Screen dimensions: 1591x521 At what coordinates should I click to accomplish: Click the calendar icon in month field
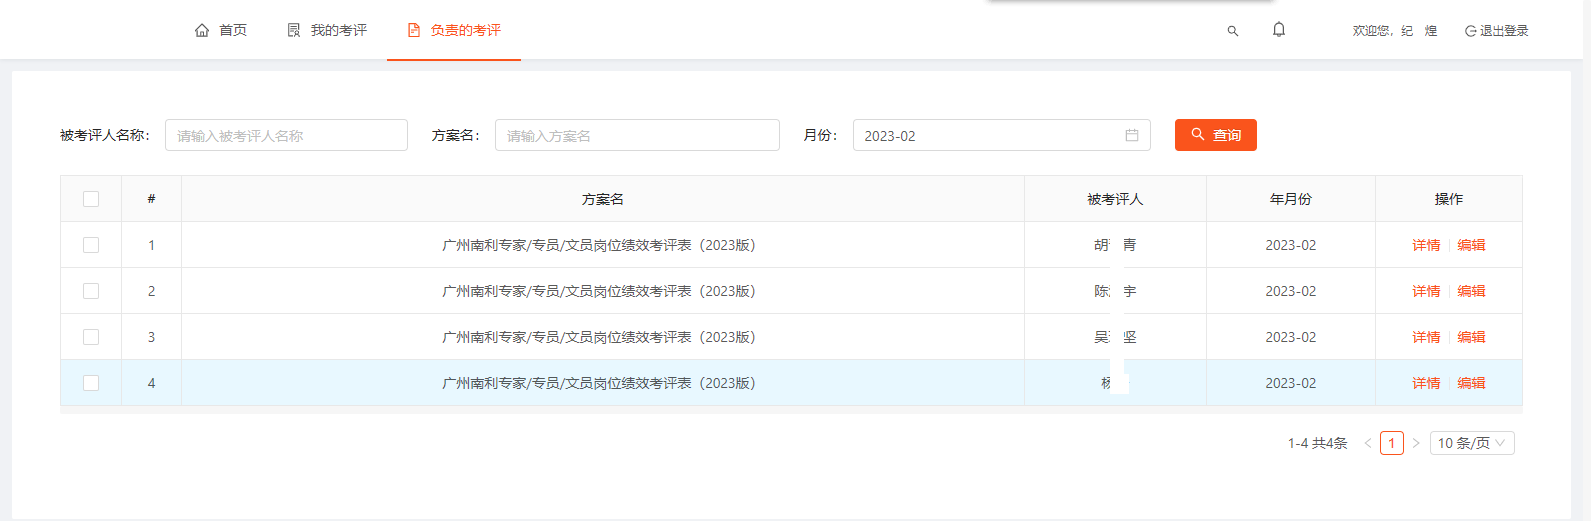(1131, 135)
